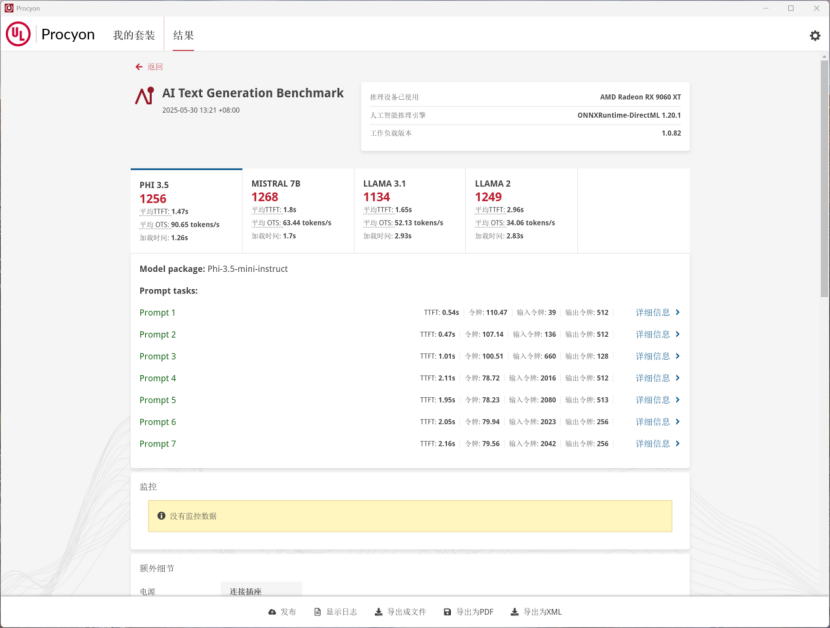The image size is (830, 628).
Task: Click the AI benchmark logo icon
Action: coord(144,96)
